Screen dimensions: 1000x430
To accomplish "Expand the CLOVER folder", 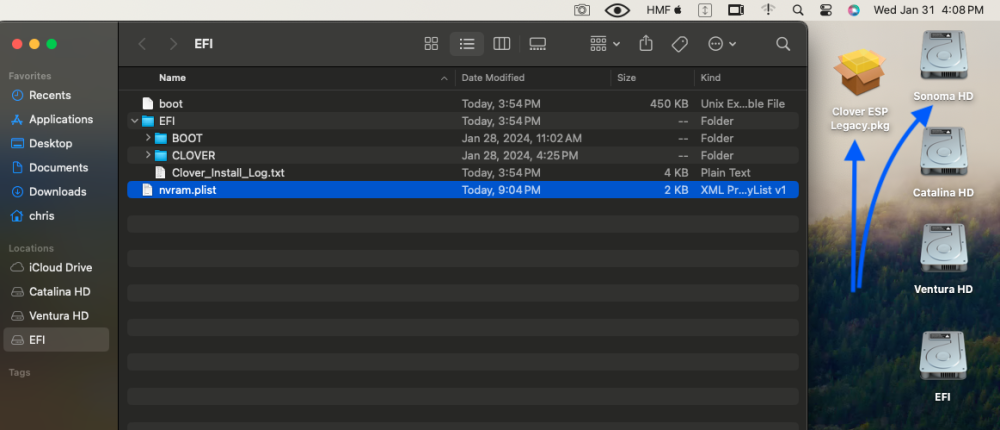I will [148, 155].
